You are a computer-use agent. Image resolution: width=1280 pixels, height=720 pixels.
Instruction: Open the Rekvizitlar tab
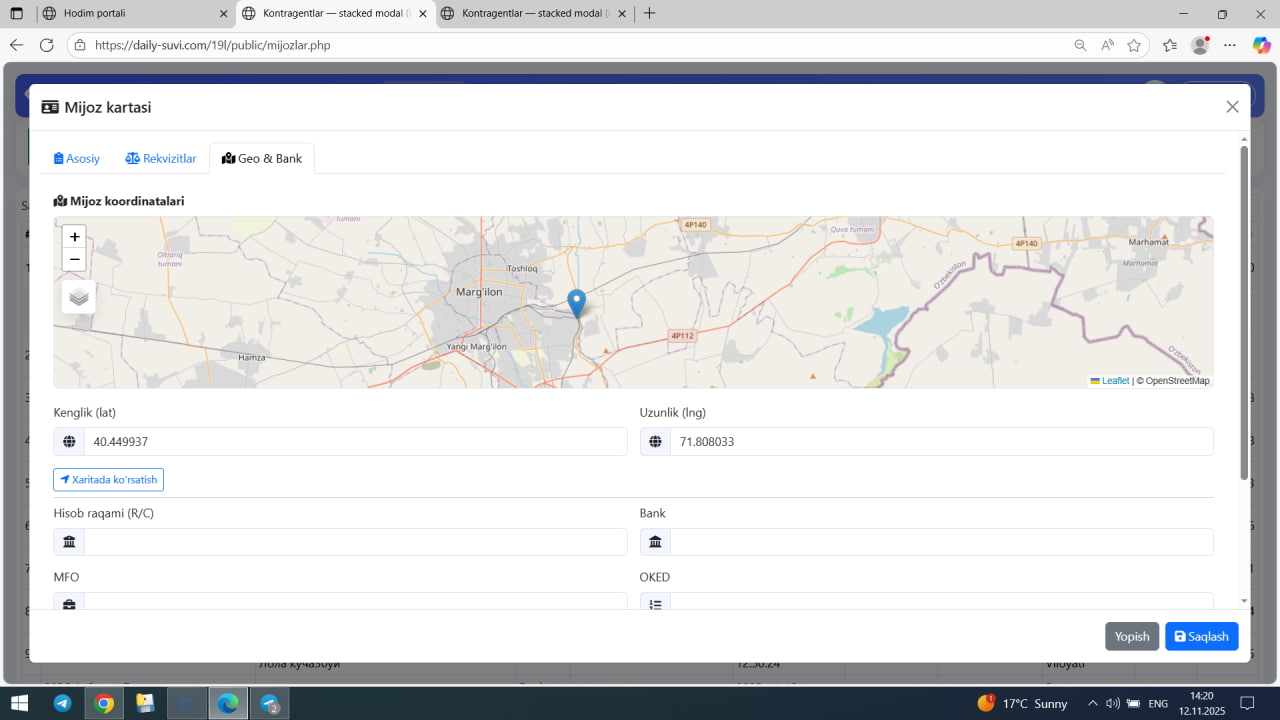tap(161, 159)
